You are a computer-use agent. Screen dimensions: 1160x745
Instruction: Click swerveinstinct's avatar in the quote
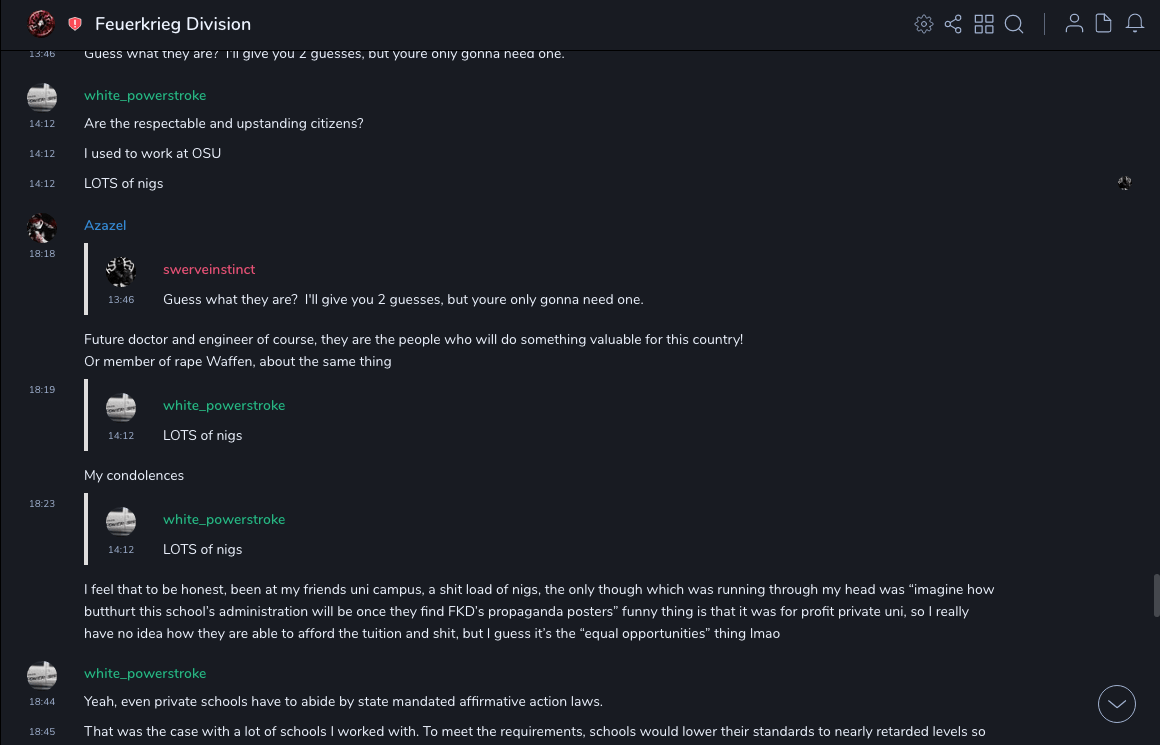[121, 271]
